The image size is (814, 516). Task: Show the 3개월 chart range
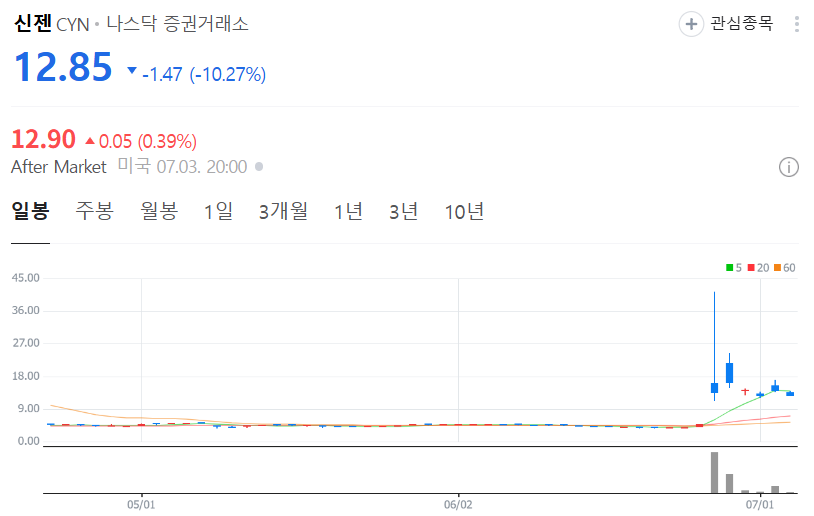[x=283, y=211]
